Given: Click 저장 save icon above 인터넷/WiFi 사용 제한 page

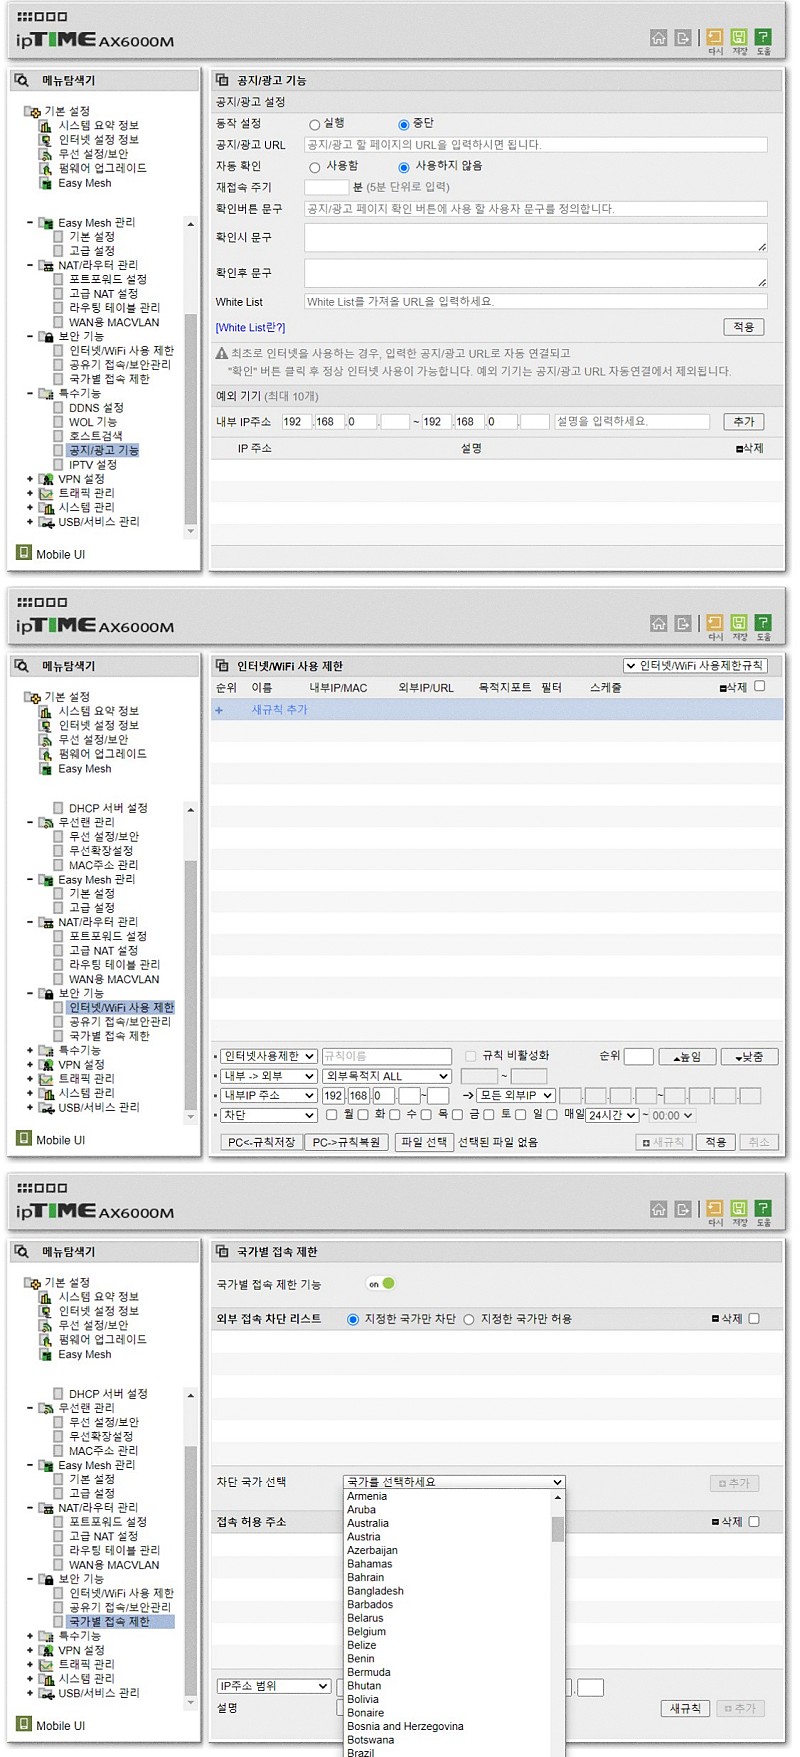Looking at the screenshot, I should point(739,623).
